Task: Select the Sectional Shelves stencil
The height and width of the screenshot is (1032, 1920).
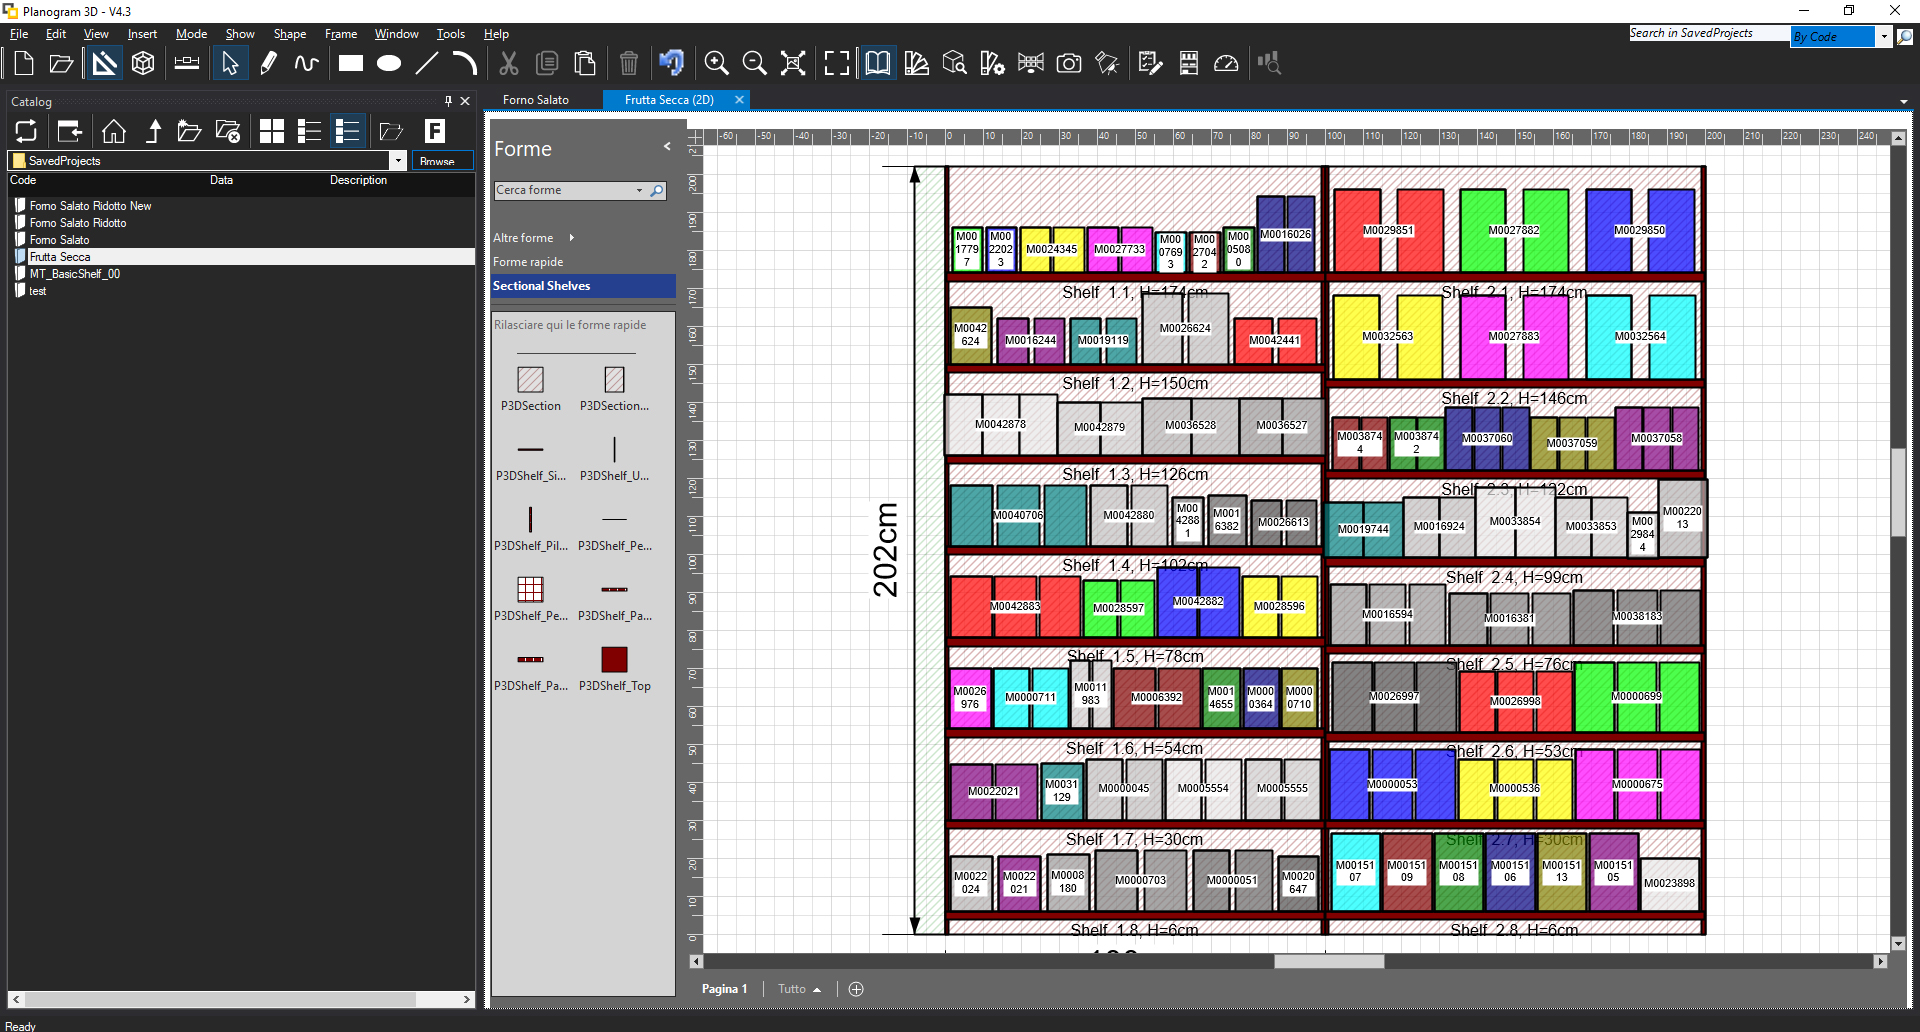Action: click(x=541, y=286)
